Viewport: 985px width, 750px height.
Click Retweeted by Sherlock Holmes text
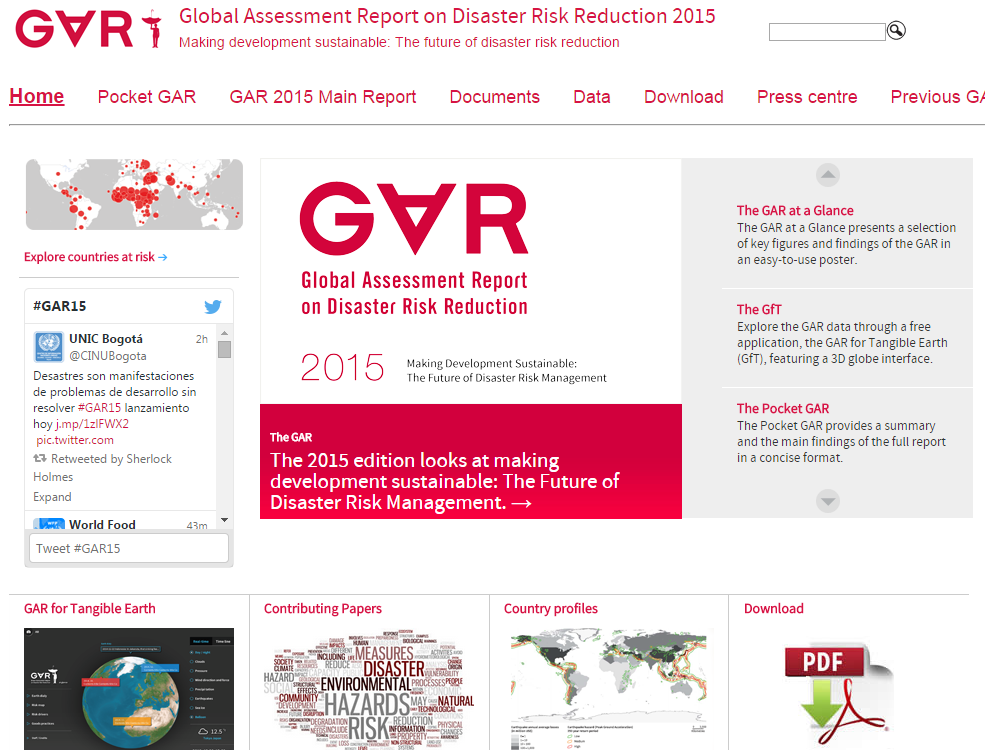[x=102, y=467]
